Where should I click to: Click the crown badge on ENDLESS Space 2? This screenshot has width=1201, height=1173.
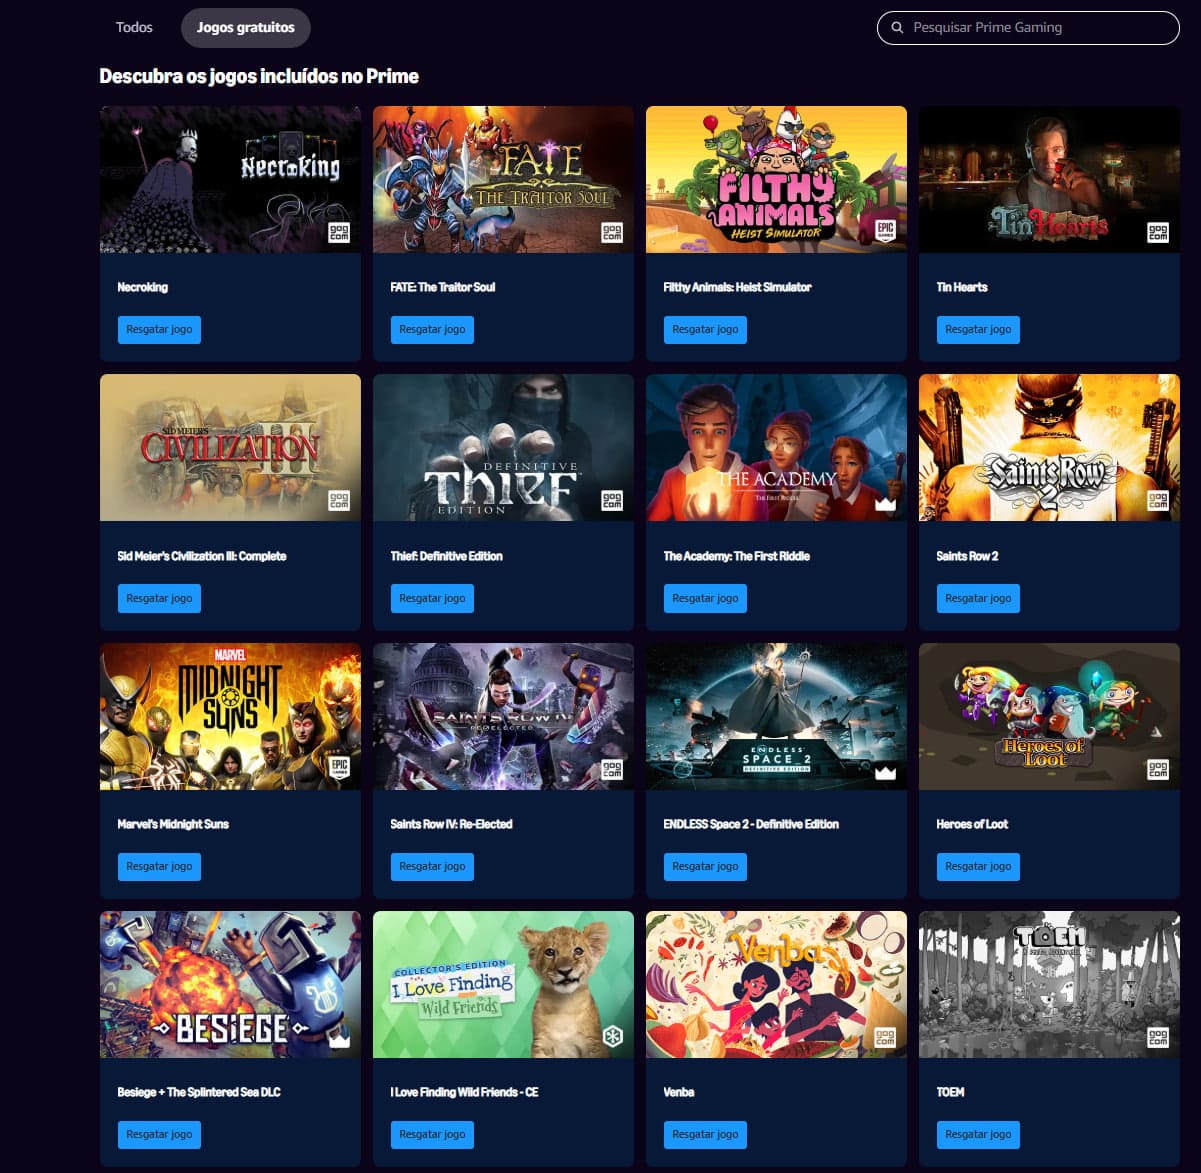pyautogui.click(x=885, y=771)
